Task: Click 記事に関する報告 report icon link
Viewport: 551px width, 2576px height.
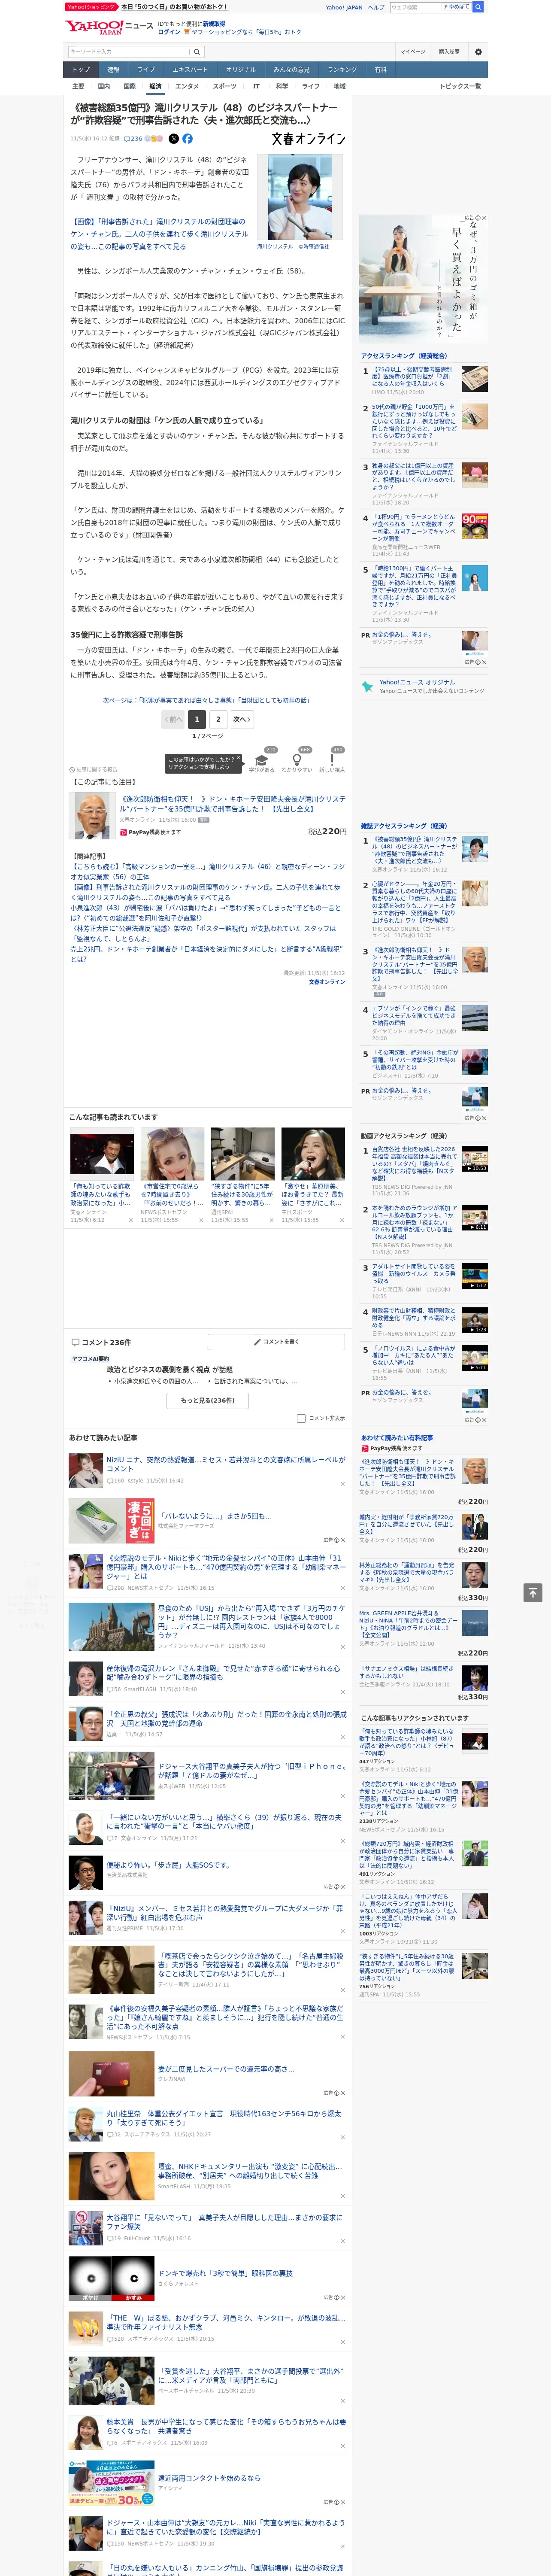Action: (93, 770)
